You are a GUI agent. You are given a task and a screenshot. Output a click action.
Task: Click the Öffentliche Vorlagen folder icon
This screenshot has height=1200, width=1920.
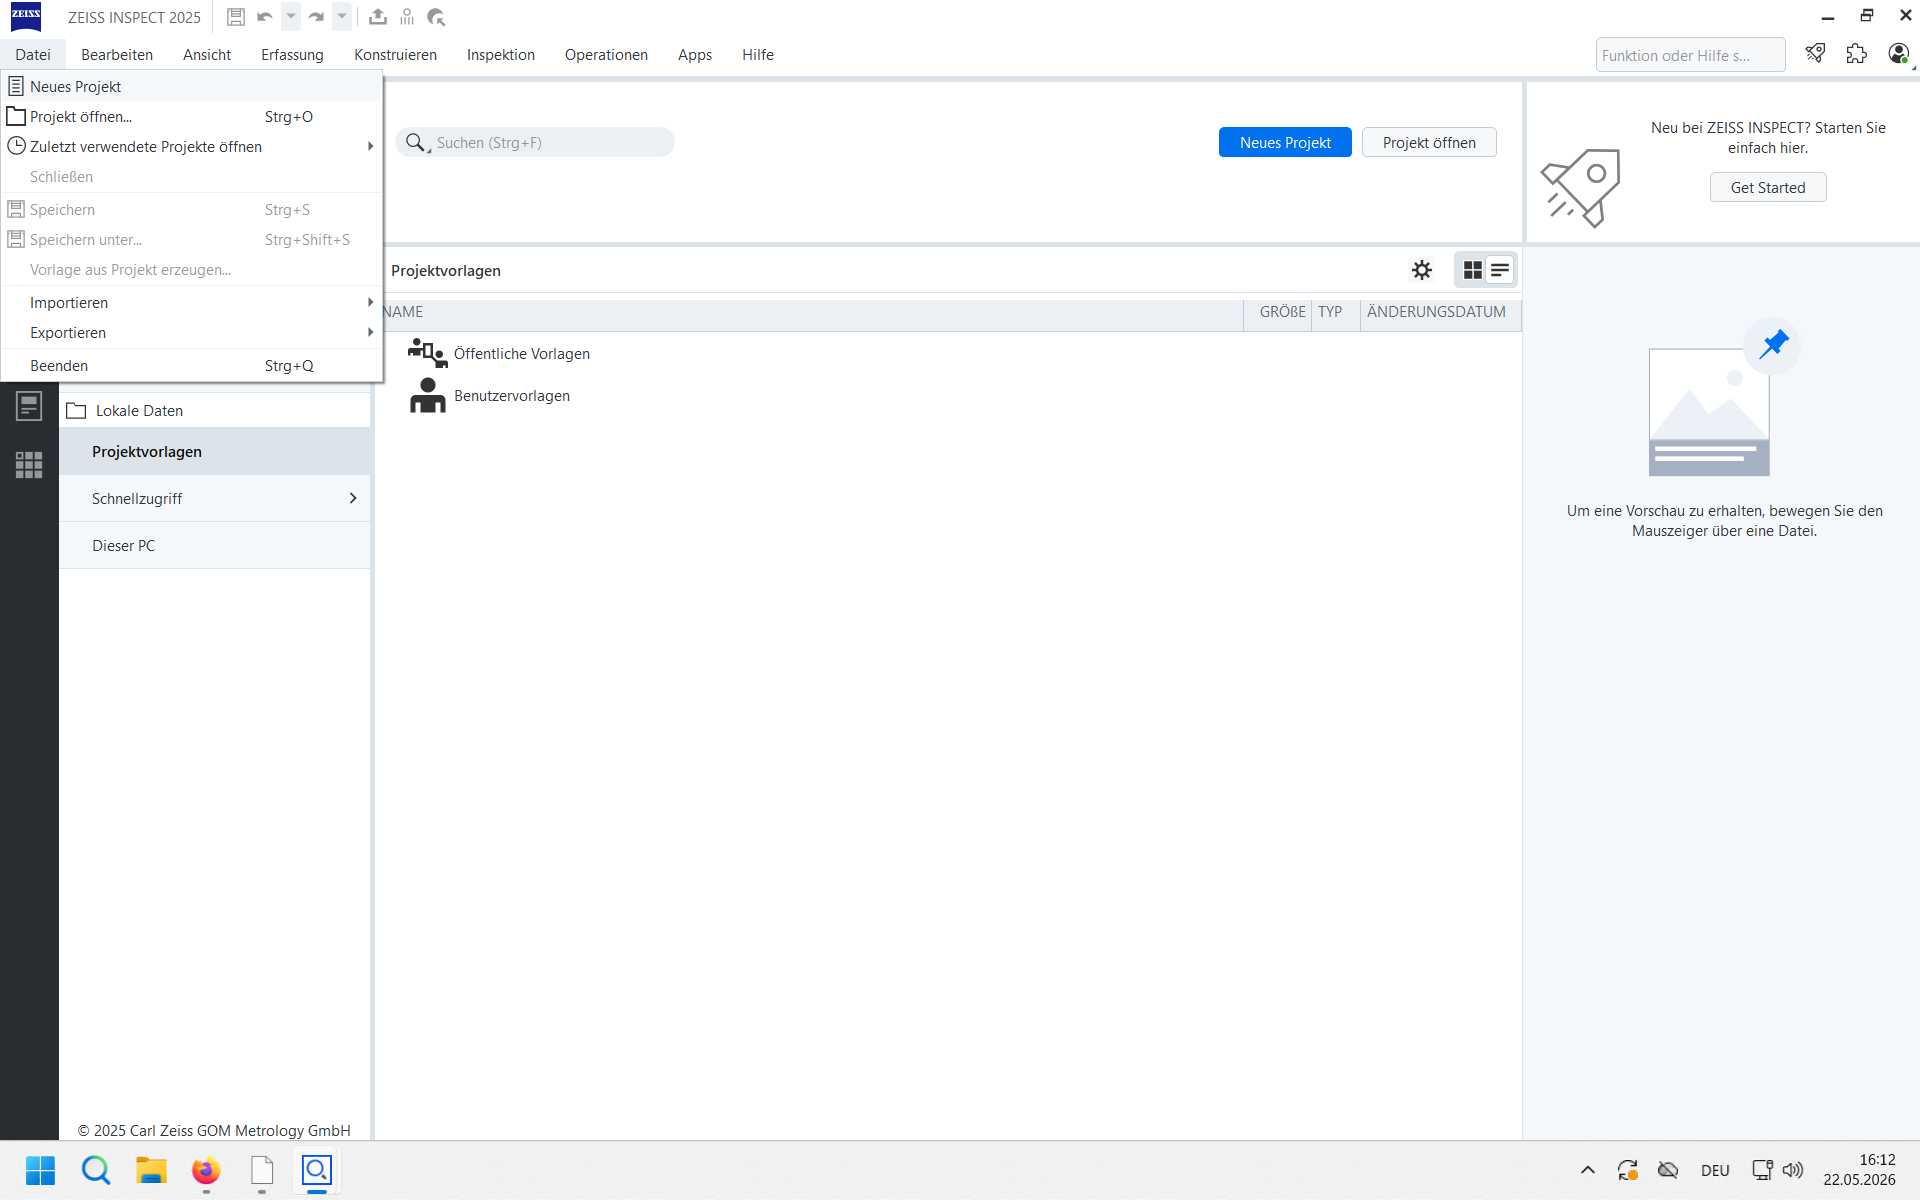[x=427, y=353]
